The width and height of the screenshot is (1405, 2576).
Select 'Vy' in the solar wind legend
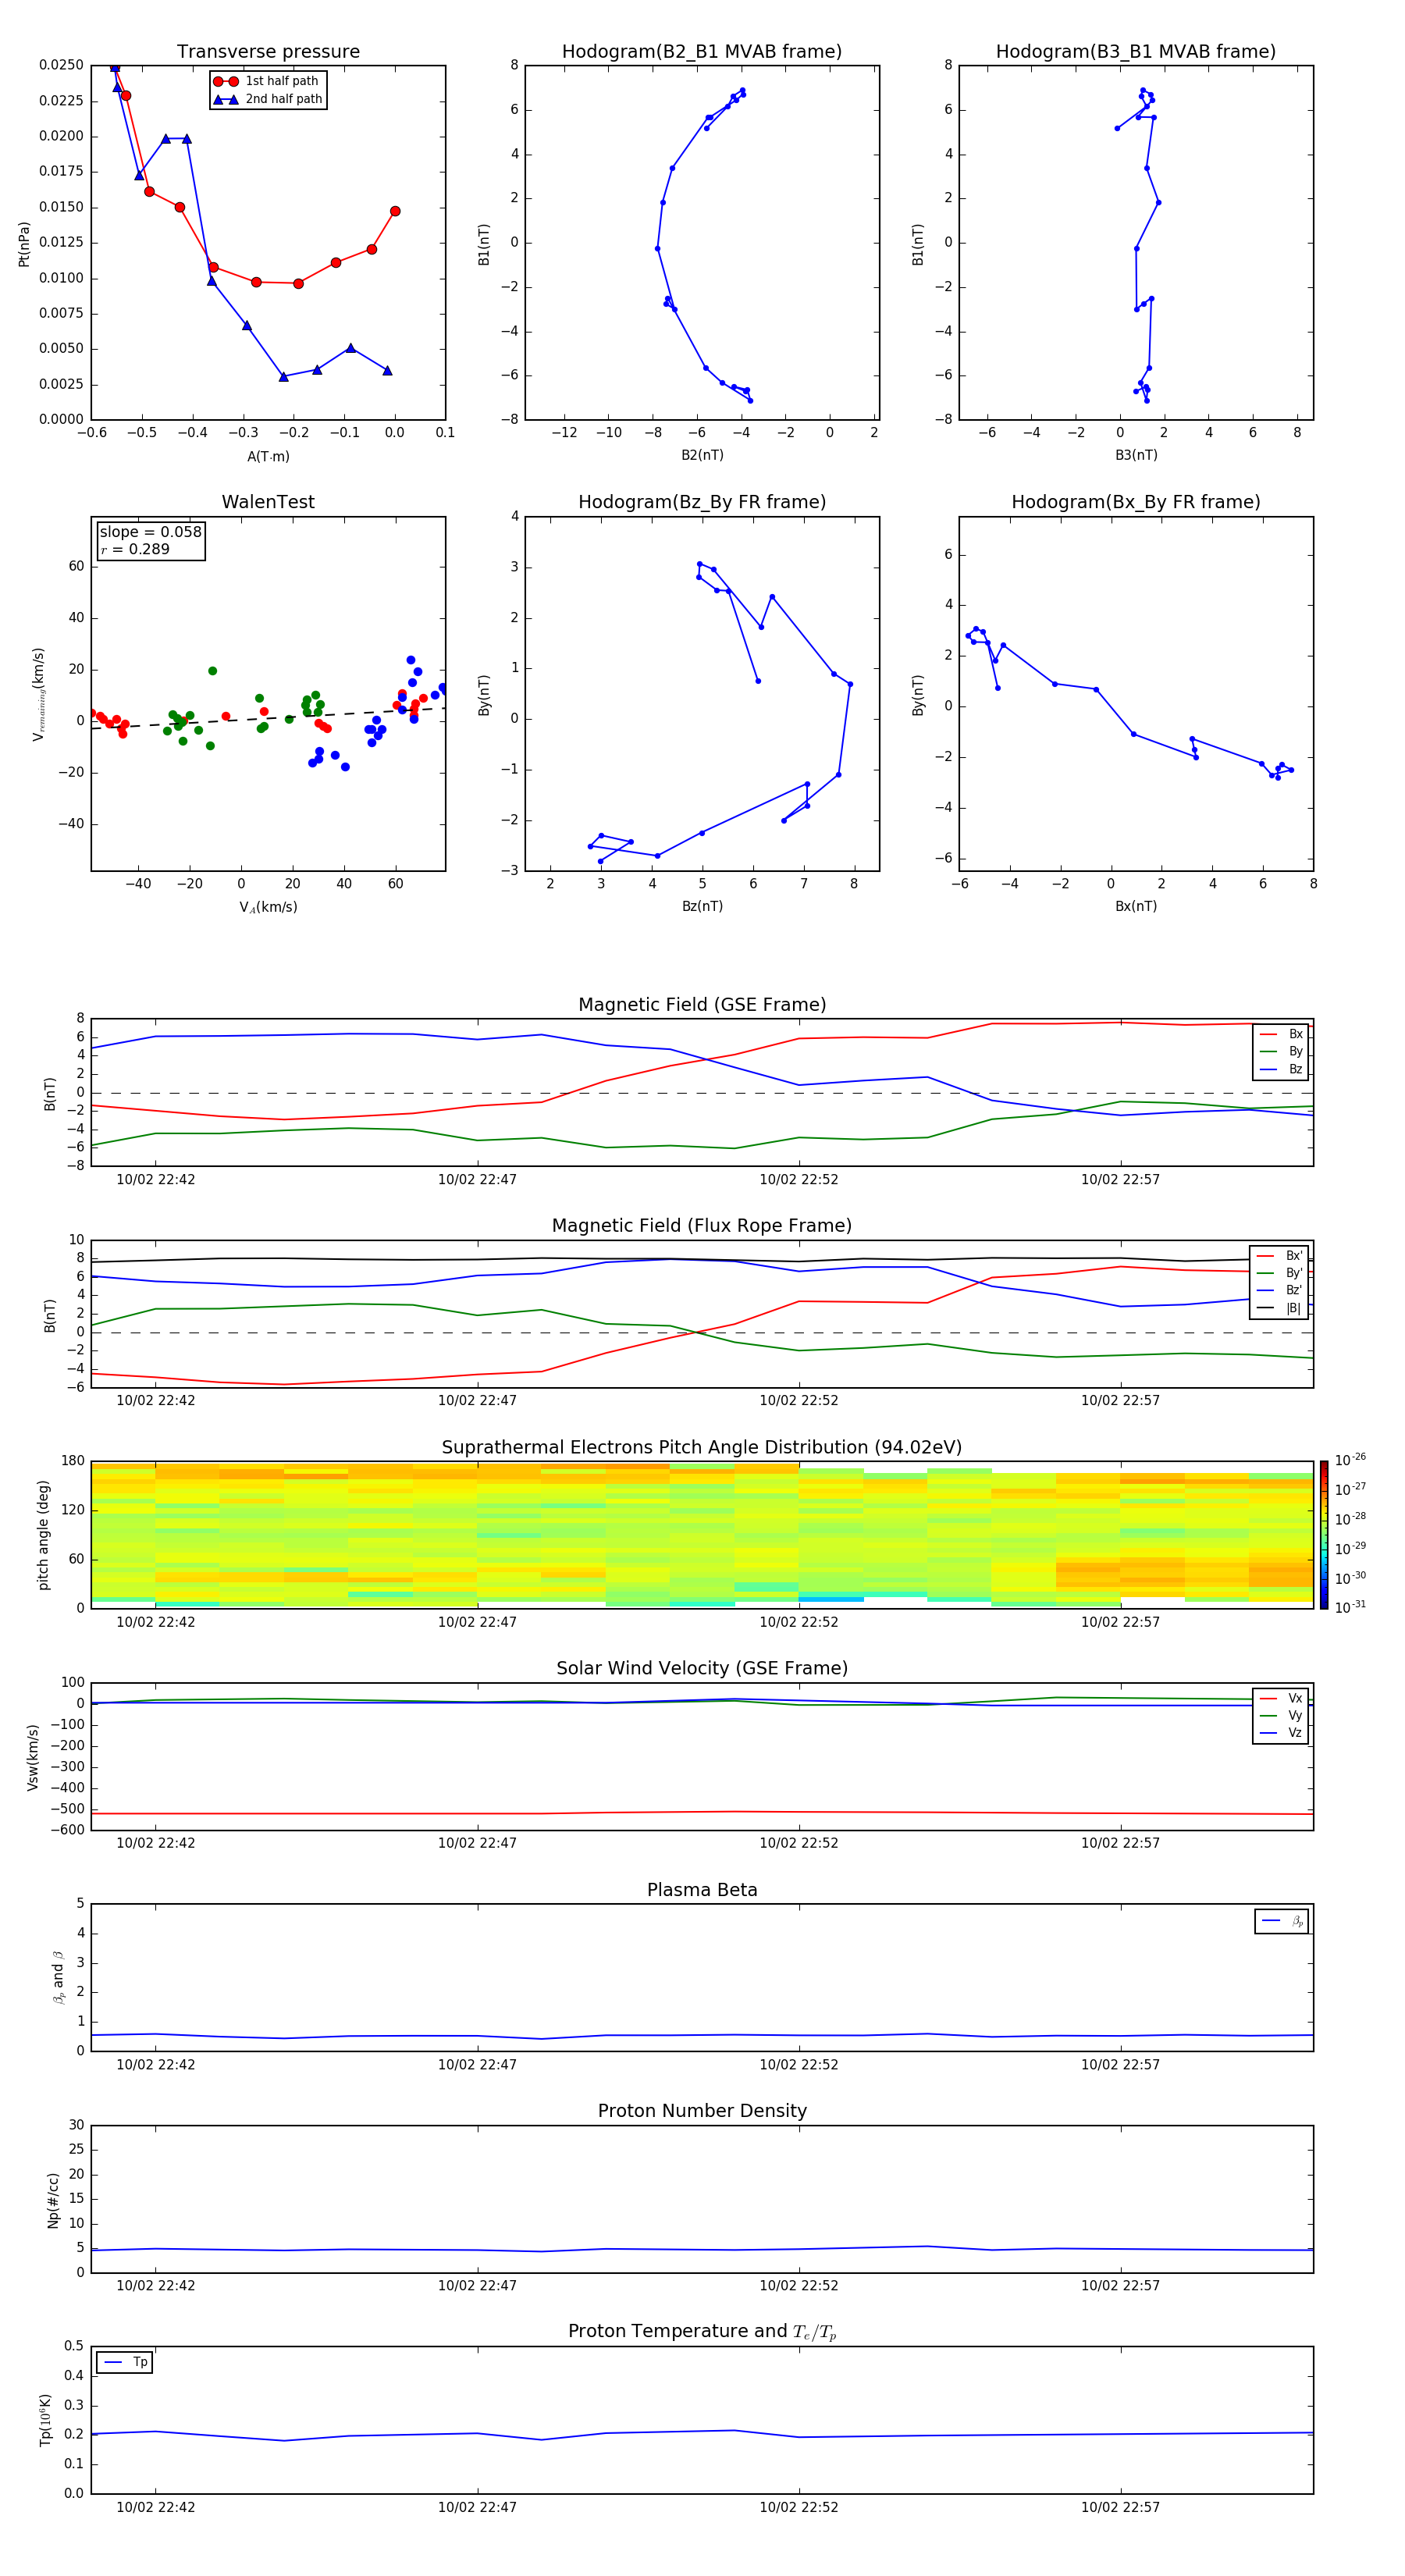point(1282,1716)
